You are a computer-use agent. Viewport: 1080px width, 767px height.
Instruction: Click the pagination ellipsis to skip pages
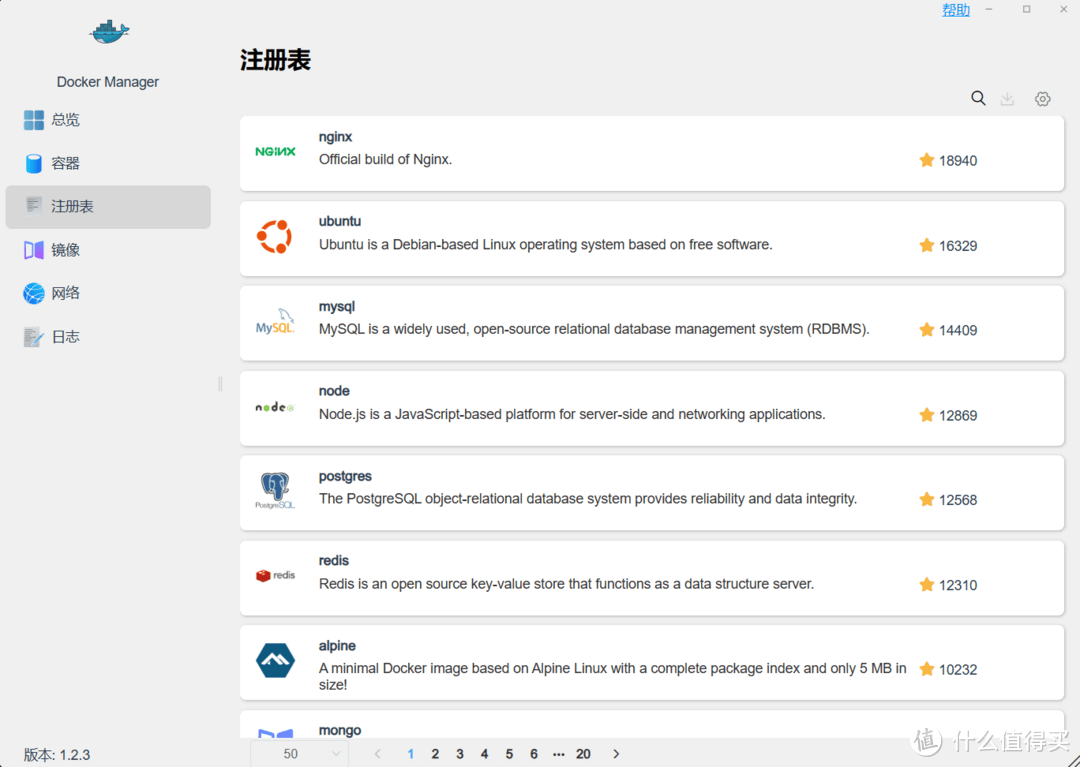(x=559, y=755)
